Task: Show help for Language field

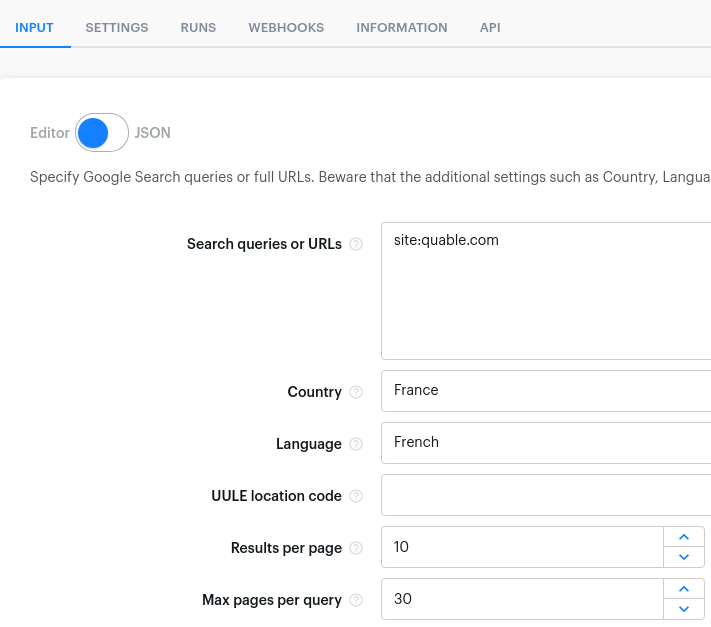Action: coord(356,444)
